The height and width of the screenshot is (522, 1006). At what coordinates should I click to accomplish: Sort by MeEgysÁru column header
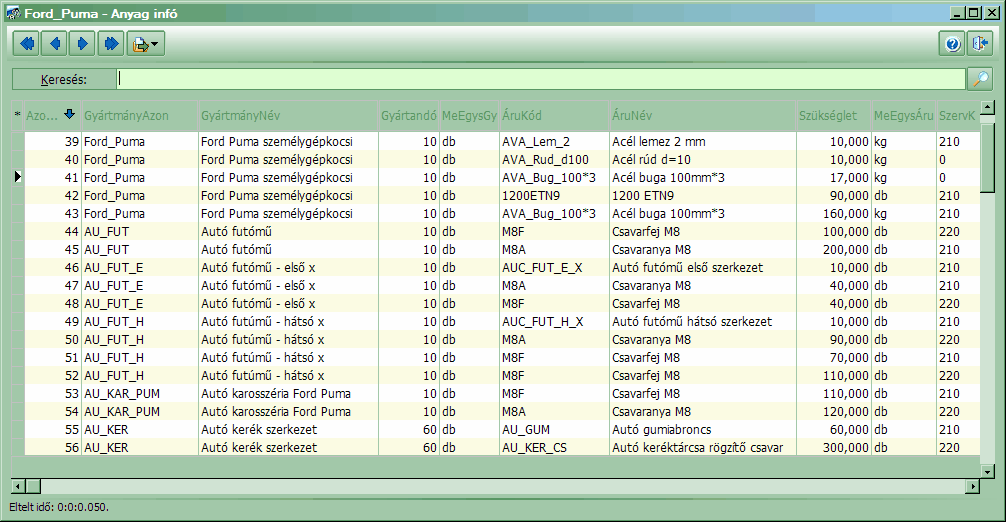click(903, 115)
